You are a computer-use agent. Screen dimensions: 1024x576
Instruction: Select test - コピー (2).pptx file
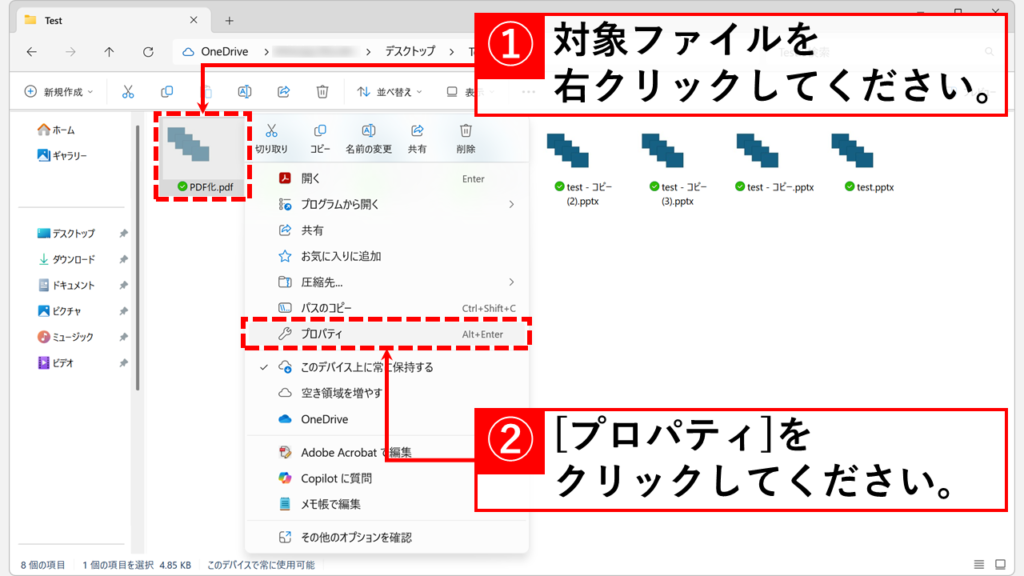pyautogui.click(x=581, y=168)
